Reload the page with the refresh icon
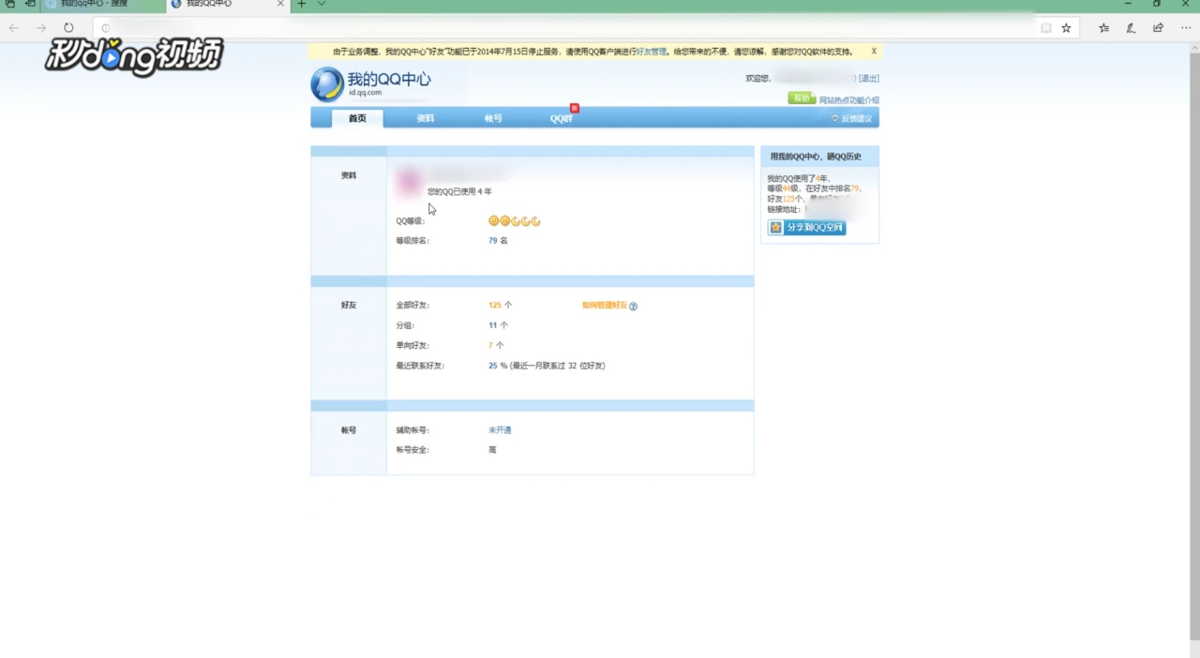Screen dimensions: 1200x658 (x=68, y=28)
